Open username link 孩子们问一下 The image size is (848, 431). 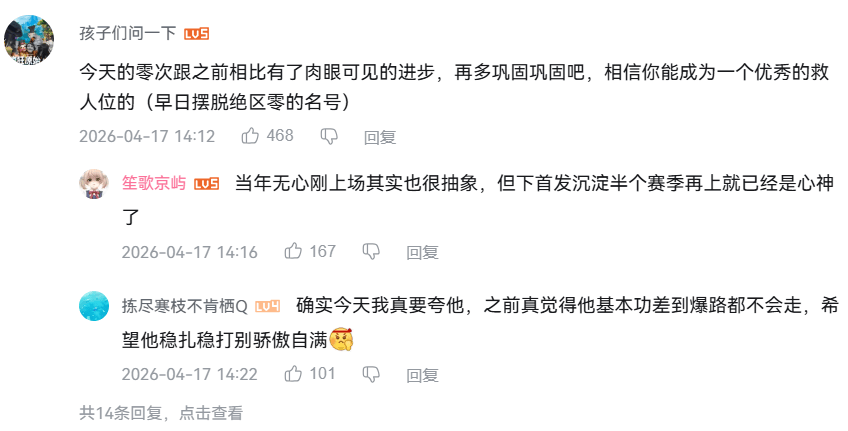[x=127, y=34]
